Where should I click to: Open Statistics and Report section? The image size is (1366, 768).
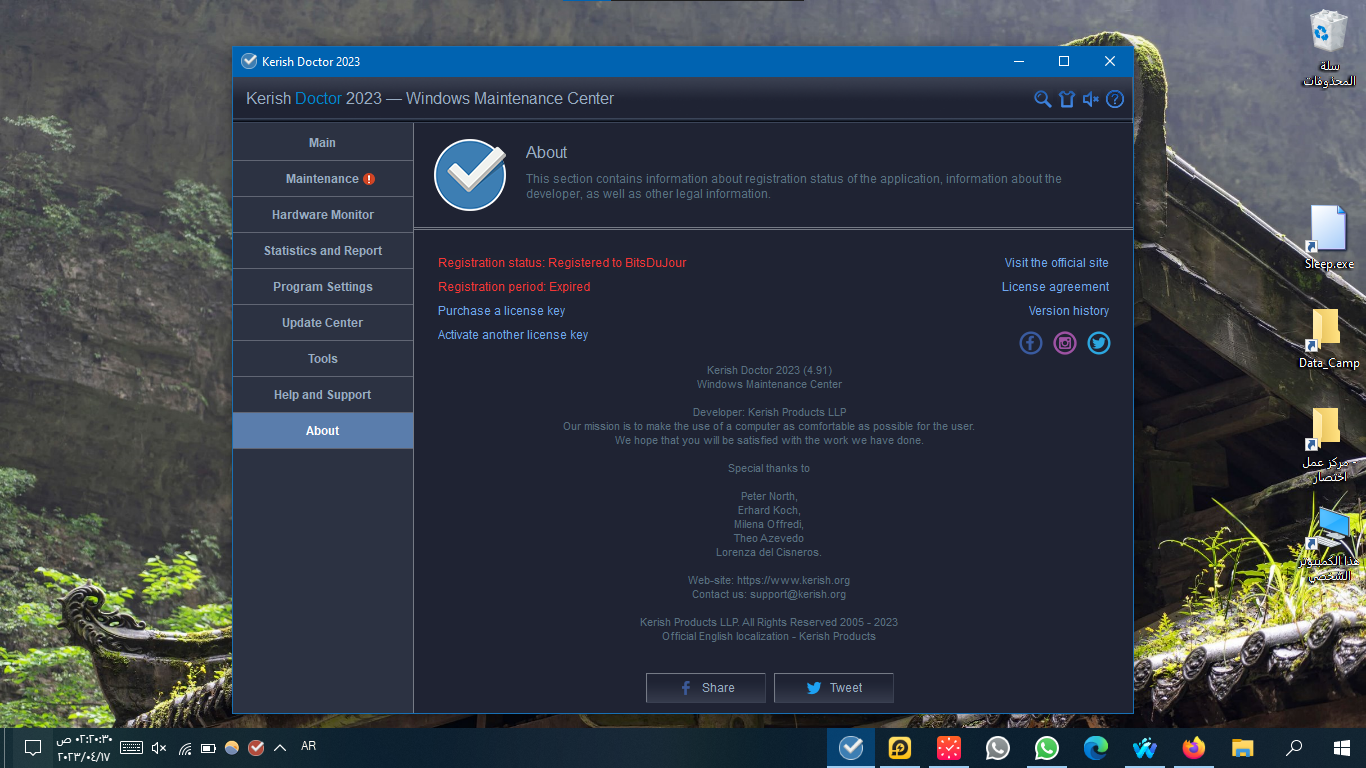pos(323,251)
